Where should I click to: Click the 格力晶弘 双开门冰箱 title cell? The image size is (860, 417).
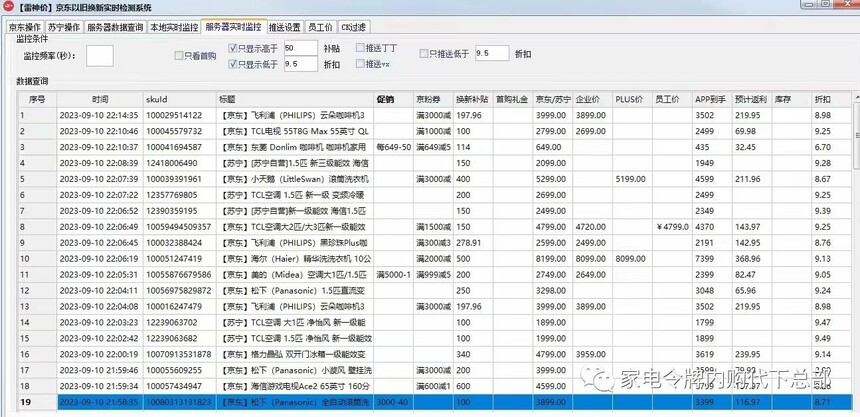coord(295,354)
